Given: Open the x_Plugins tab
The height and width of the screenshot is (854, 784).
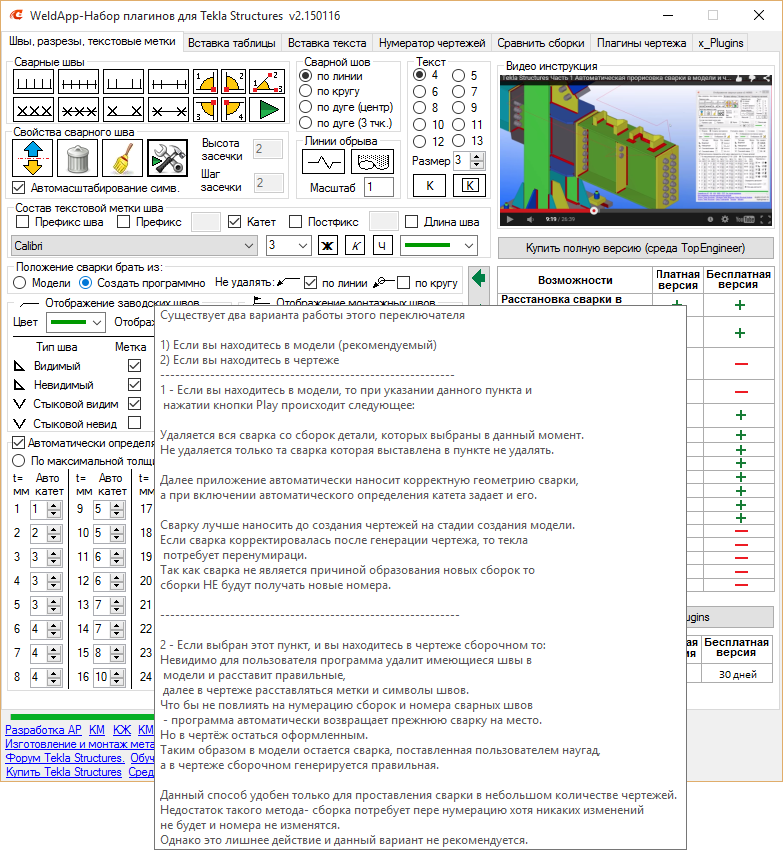Looking at the screenshot, I should [720, 43].
